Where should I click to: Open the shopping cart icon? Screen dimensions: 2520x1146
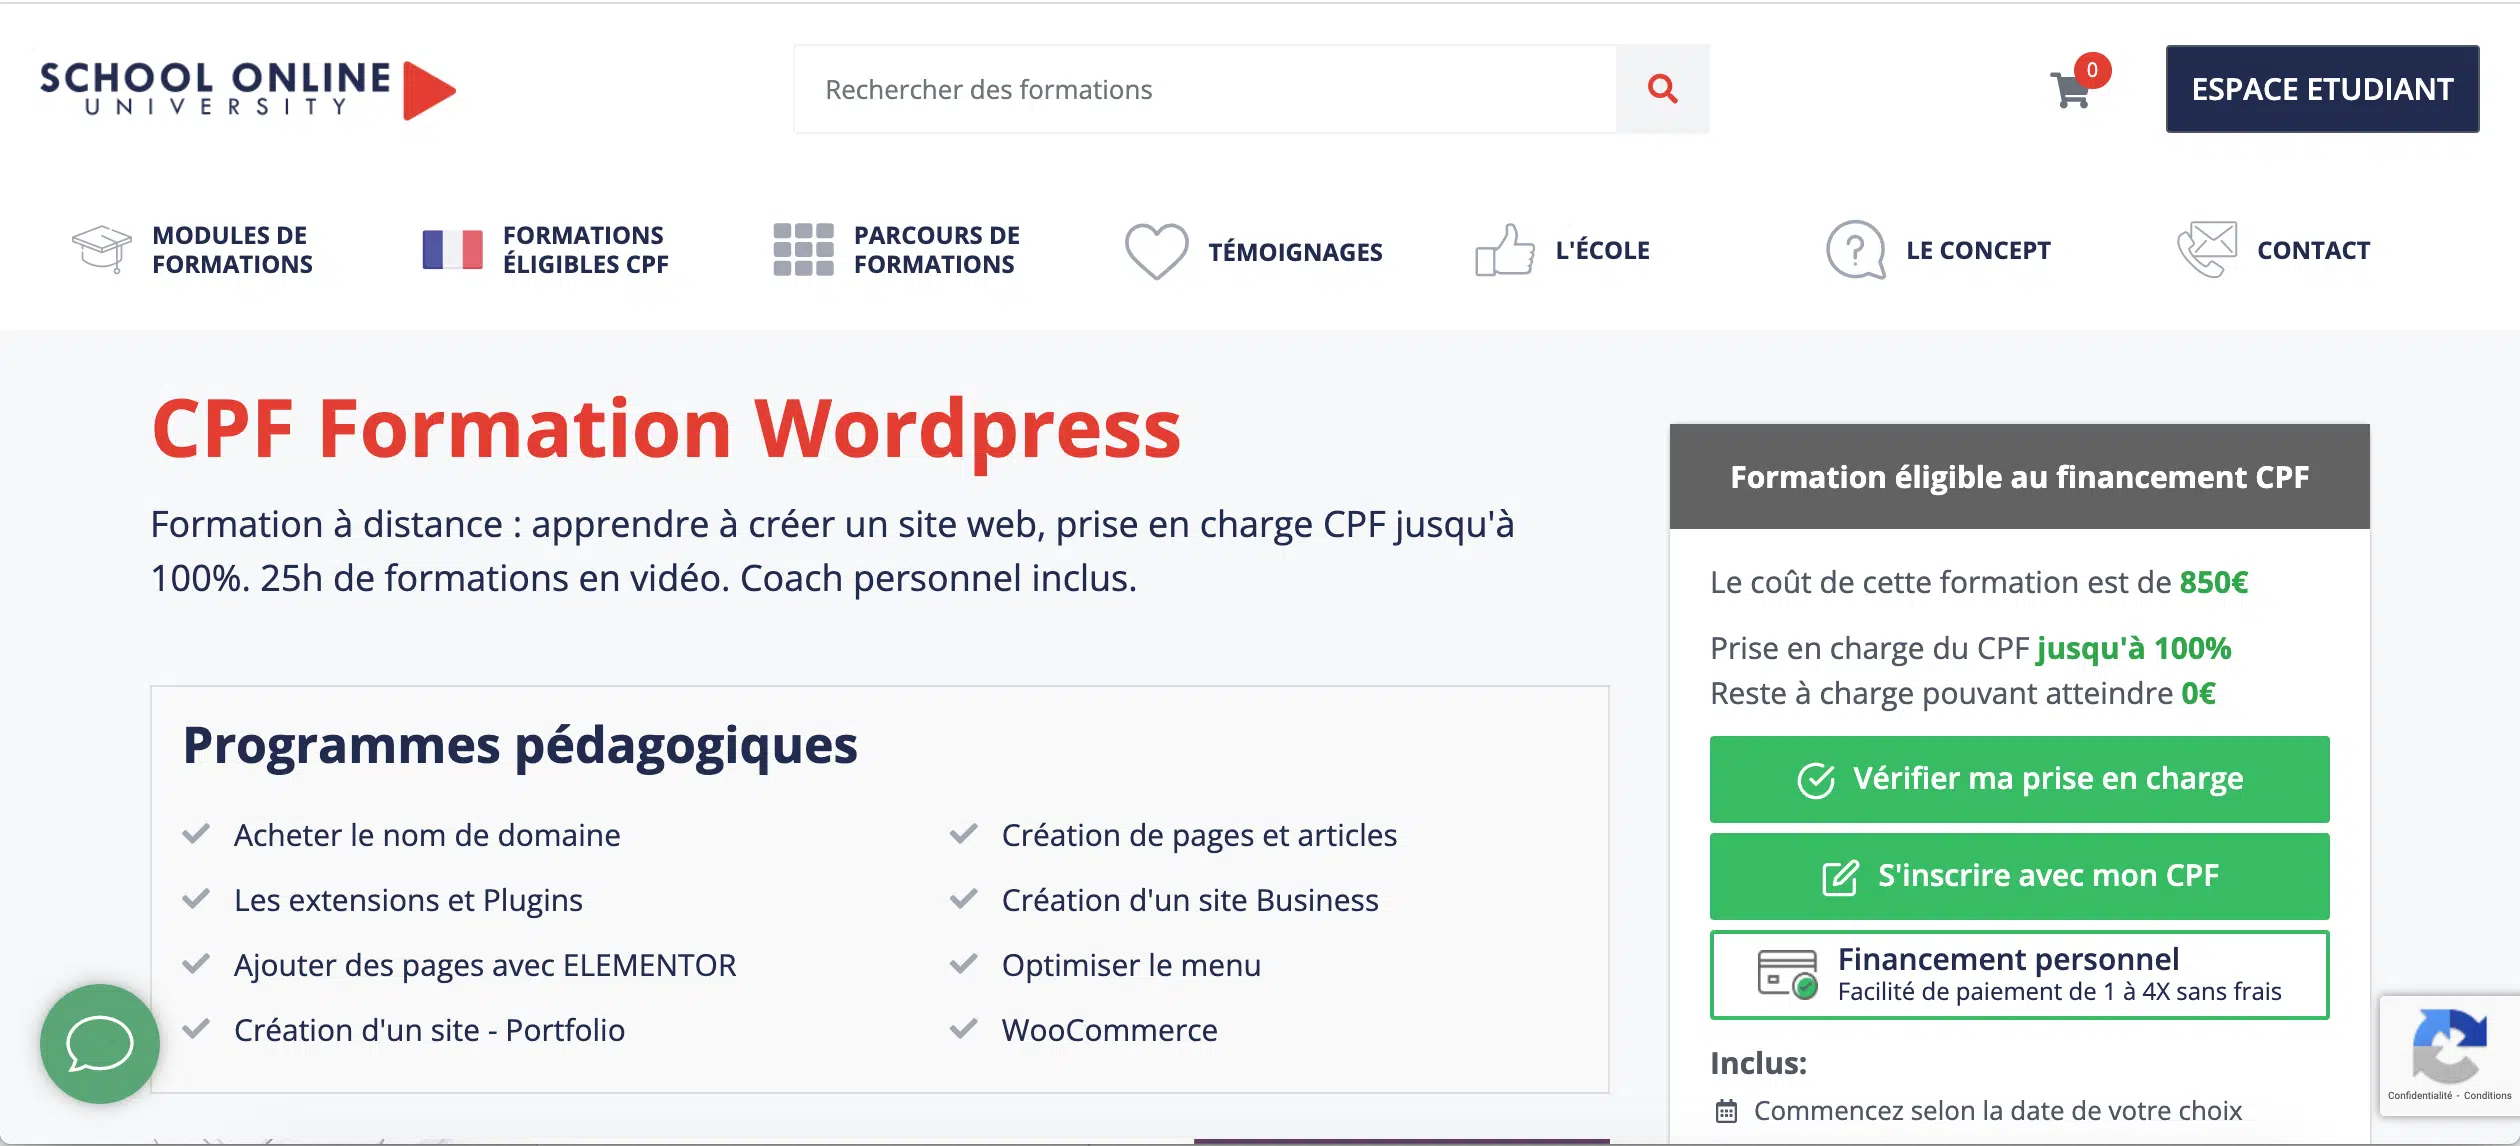pyautogui.click(x=2071, y=90)
